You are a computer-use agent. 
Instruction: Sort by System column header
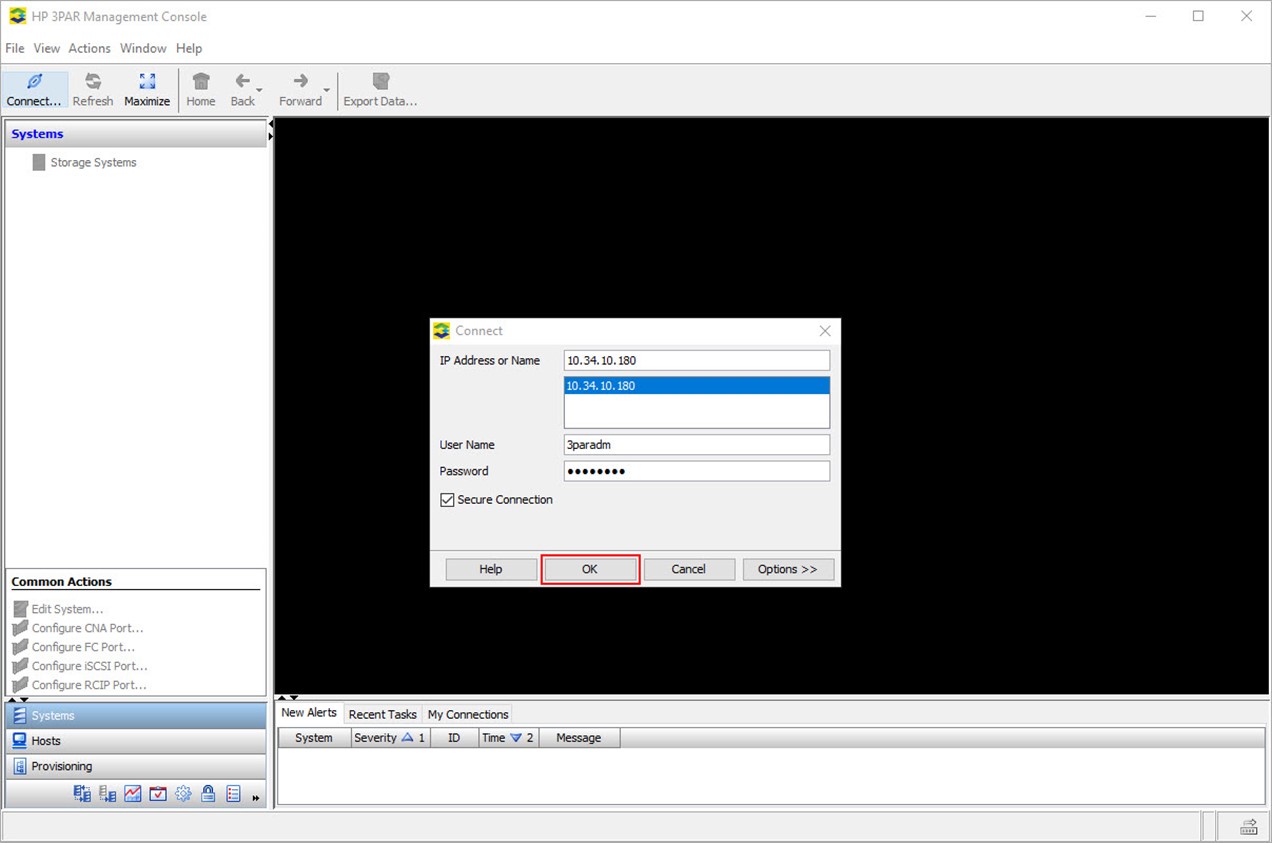(313, 738)
